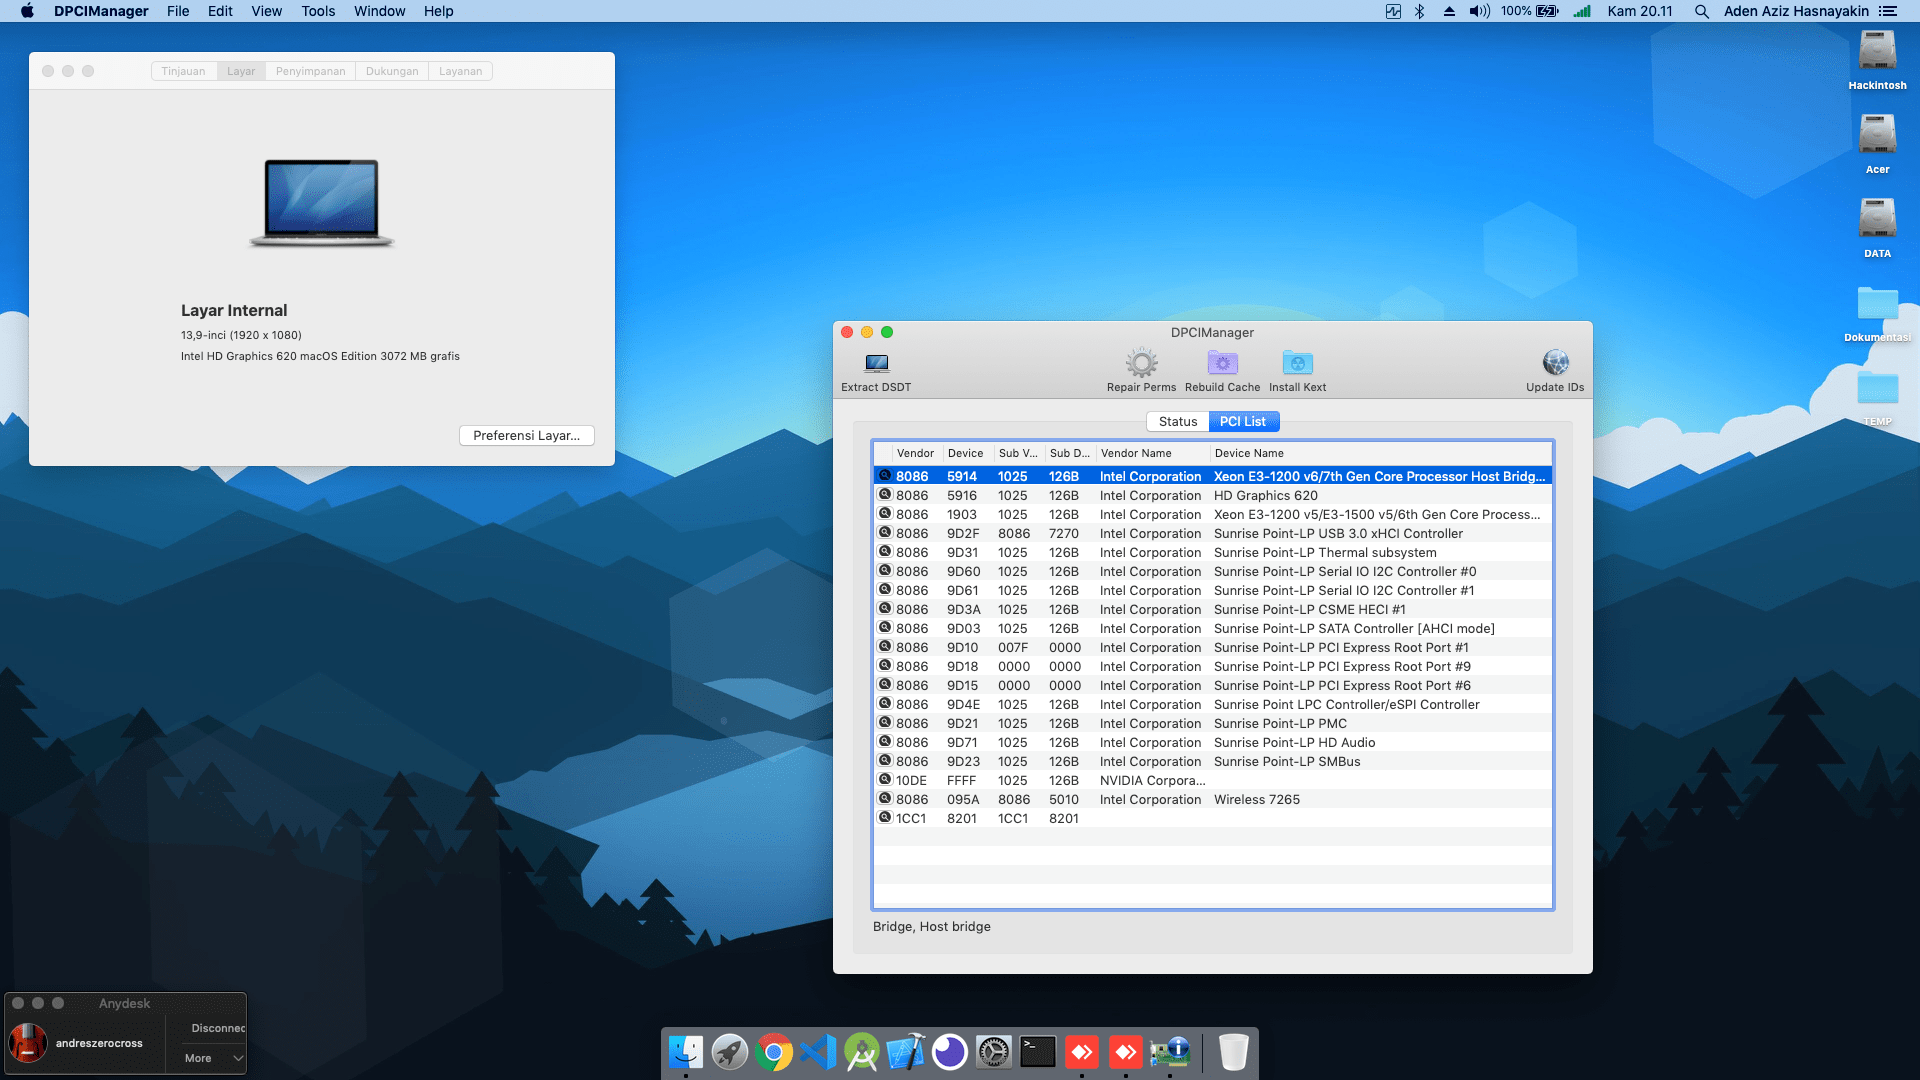Click the Rebuild Cache folder icon
1920x1080 pixels.
pos(1222,362)
